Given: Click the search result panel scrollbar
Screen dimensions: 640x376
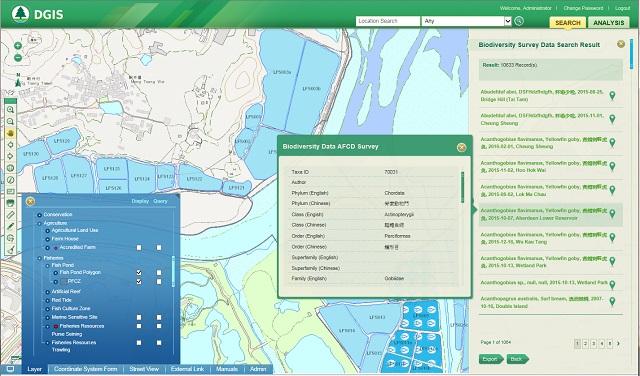Looking at the screenshot, I should pos(632,53).
